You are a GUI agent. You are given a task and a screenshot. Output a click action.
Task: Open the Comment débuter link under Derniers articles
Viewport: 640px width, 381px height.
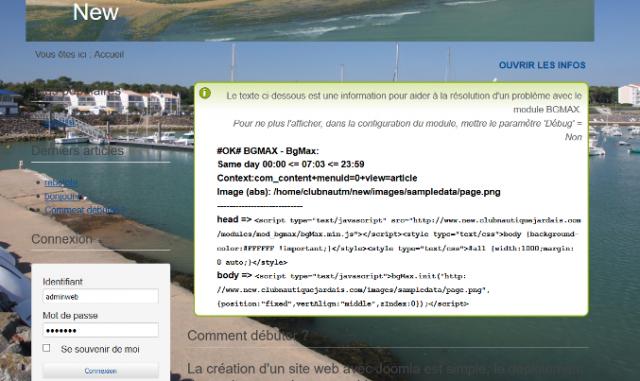(x=78, y=210)
